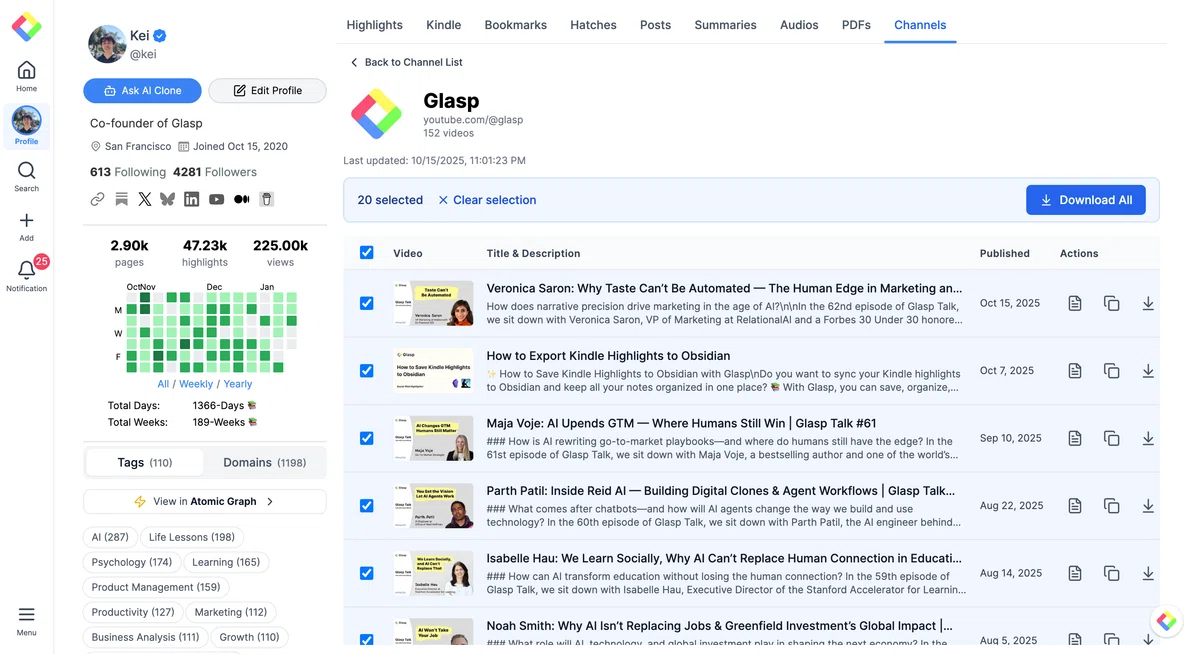Viewport: 1200px width, 654px height.
Task: Download icon for Export Kindle Highlights video
Action: (1148, 371)
